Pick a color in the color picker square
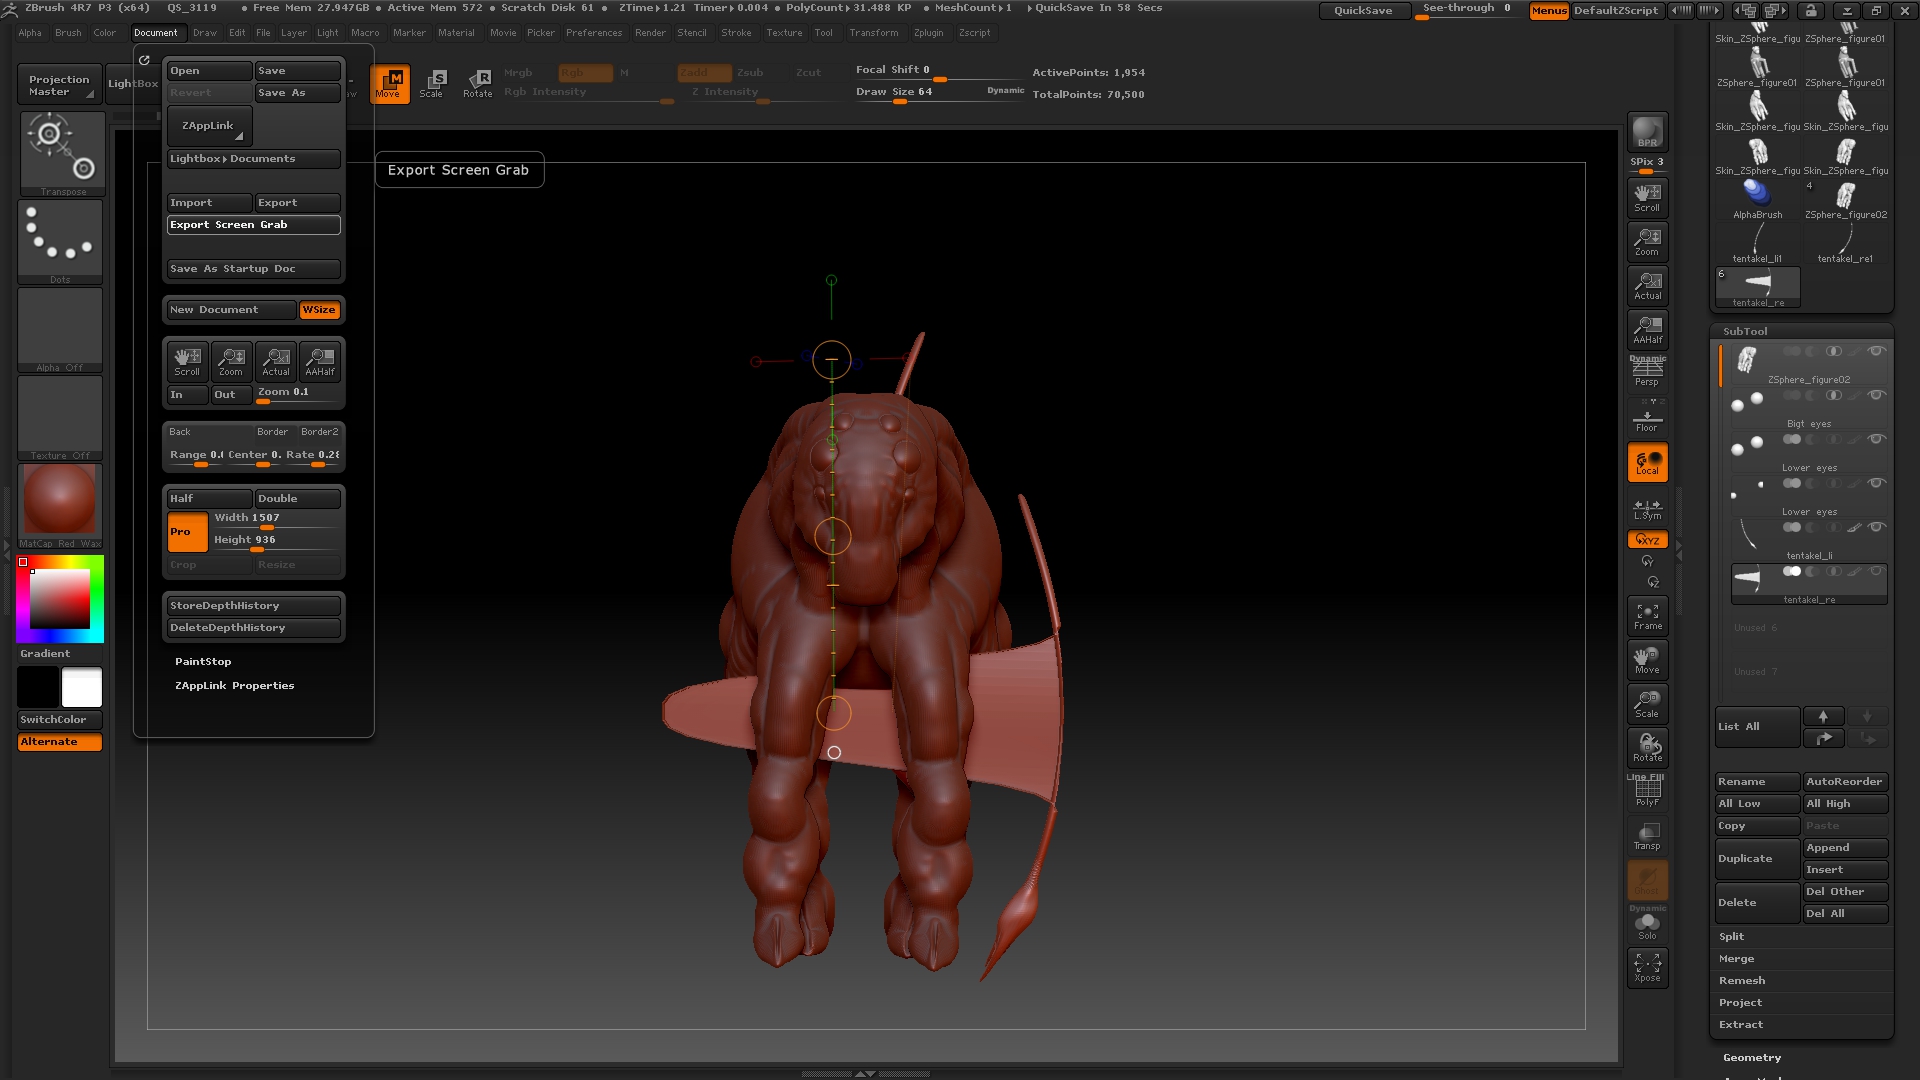Viewport: 1920px width, 1080px height. click(60, 599)
